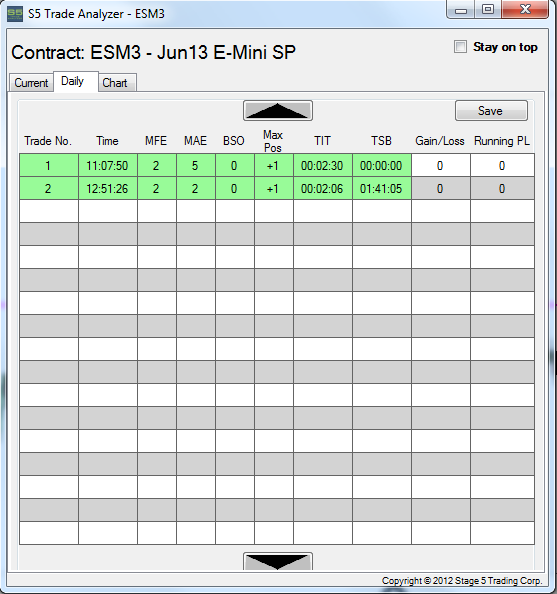Click the MFE column header
The width and height of the screenshot is (557, 594).
tap(156, 141)
